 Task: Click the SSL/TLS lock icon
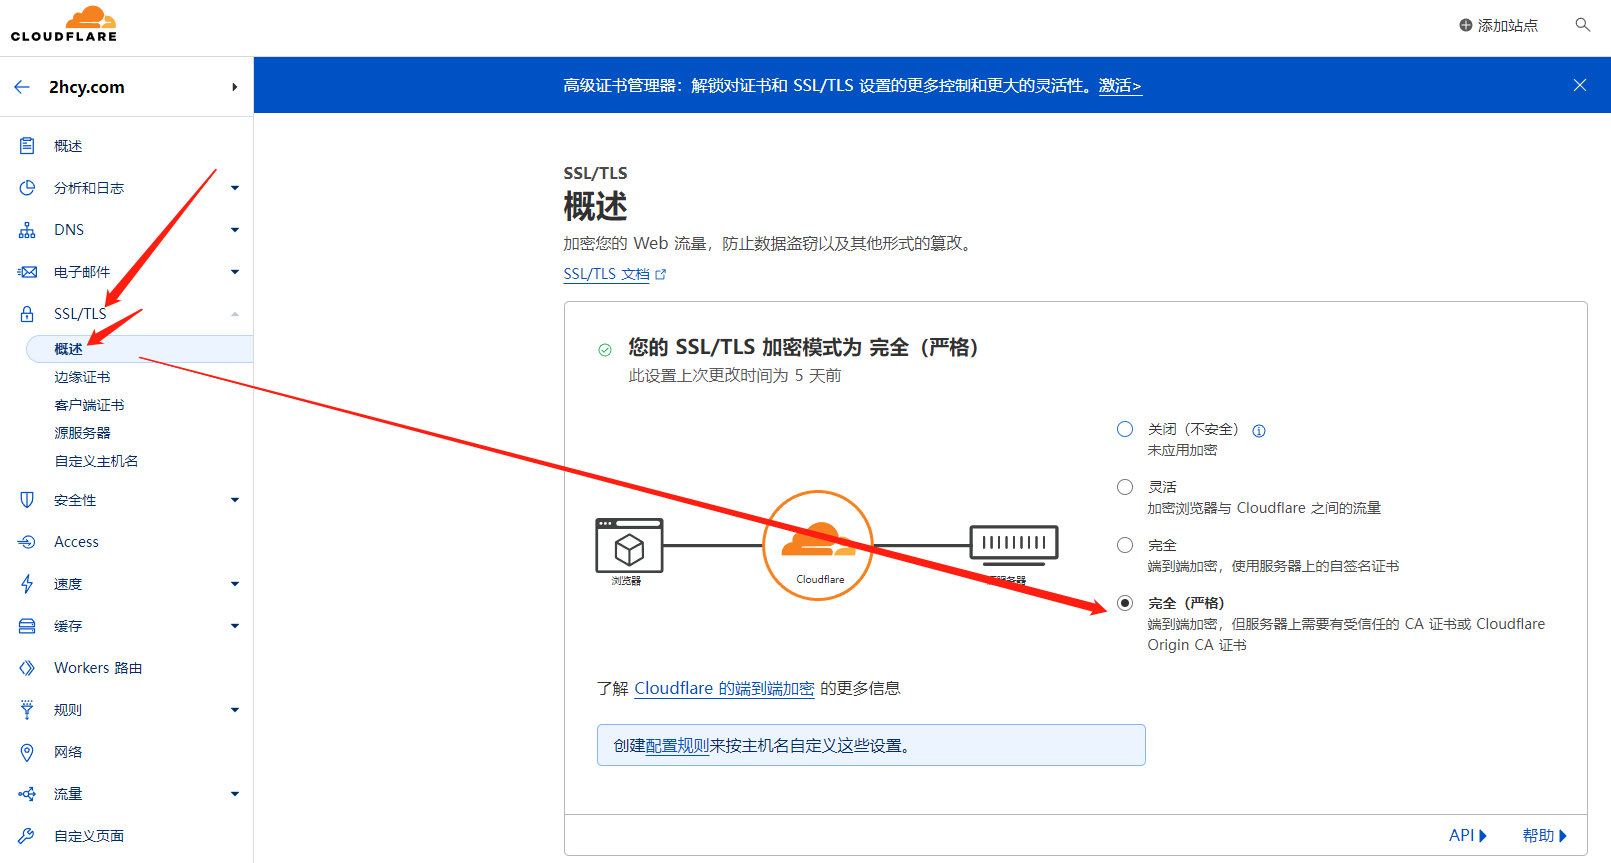point(27,314)
